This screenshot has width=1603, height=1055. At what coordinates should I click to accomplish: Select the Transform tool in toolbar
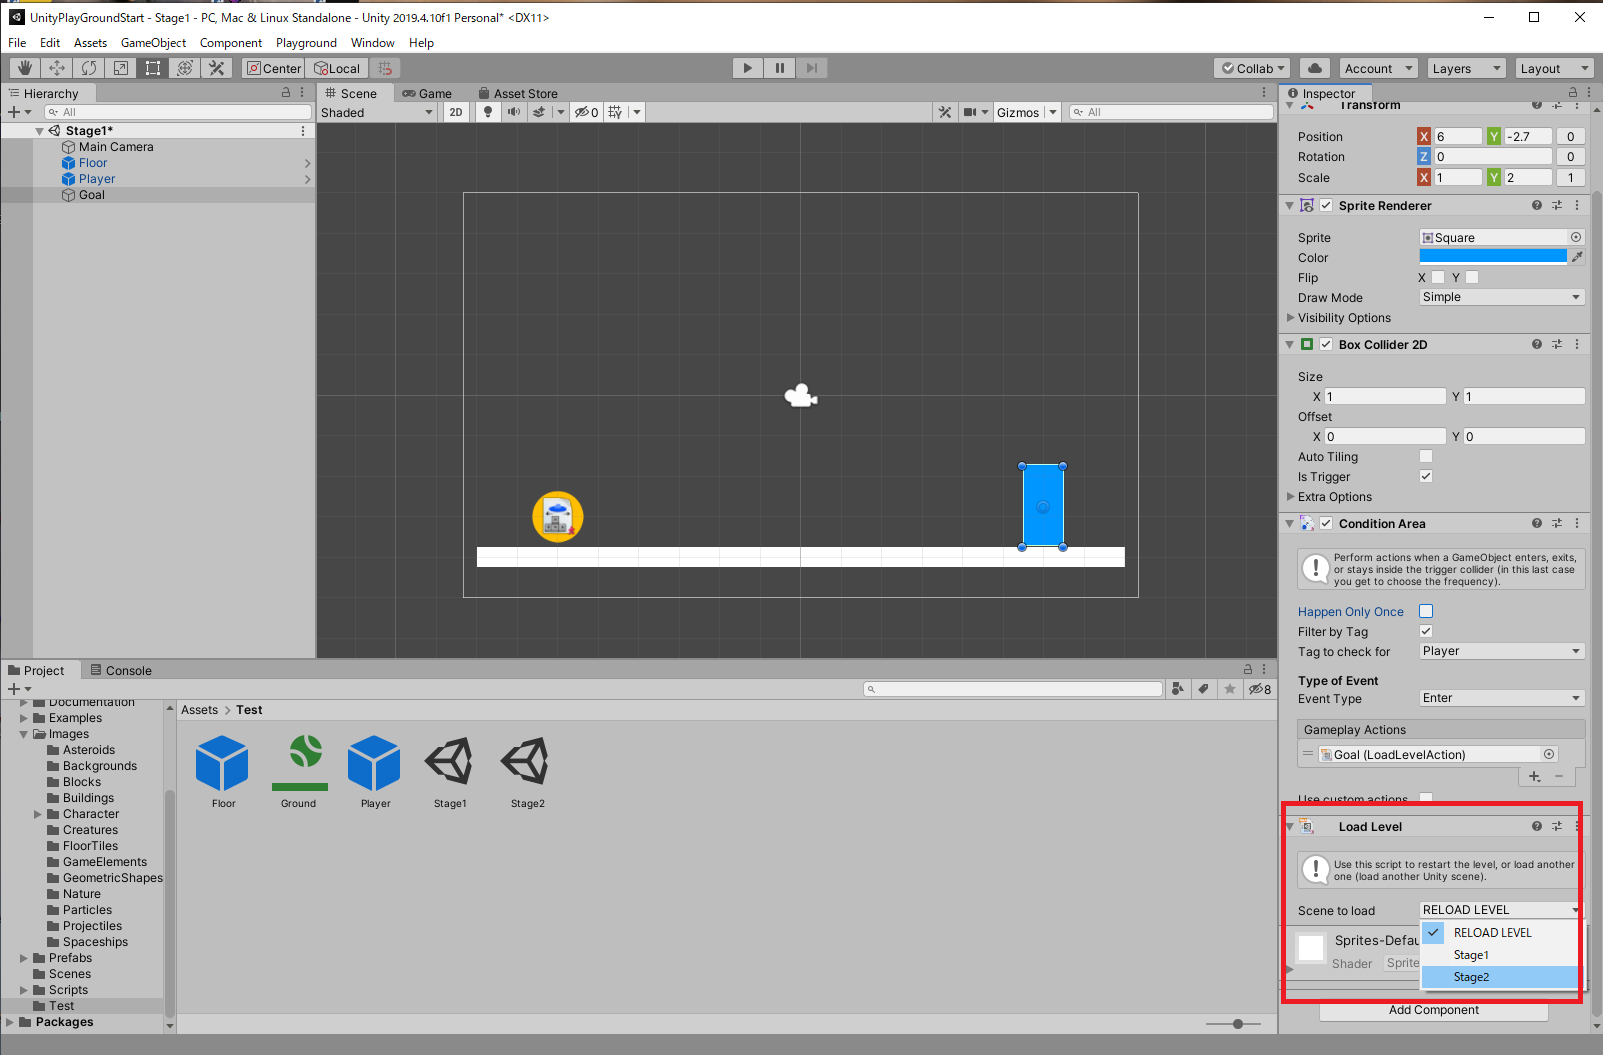point(185,68)
